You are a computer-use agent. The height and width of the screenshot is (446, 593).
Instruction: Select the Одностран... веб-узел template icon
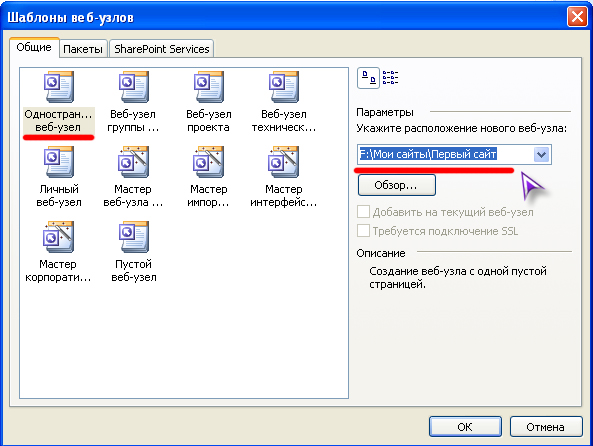(x=59, y=87)
